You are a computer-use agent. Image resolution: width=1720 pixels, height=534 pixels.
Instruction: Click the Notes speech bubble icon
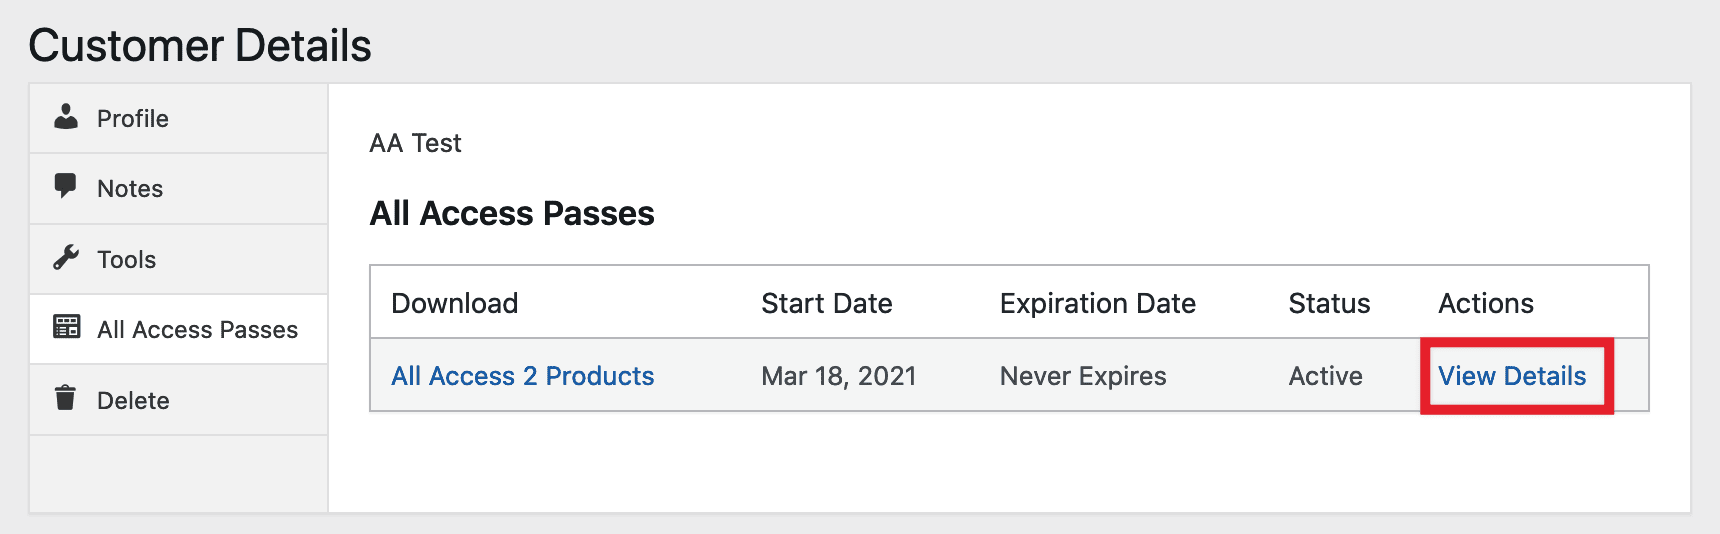66,187
